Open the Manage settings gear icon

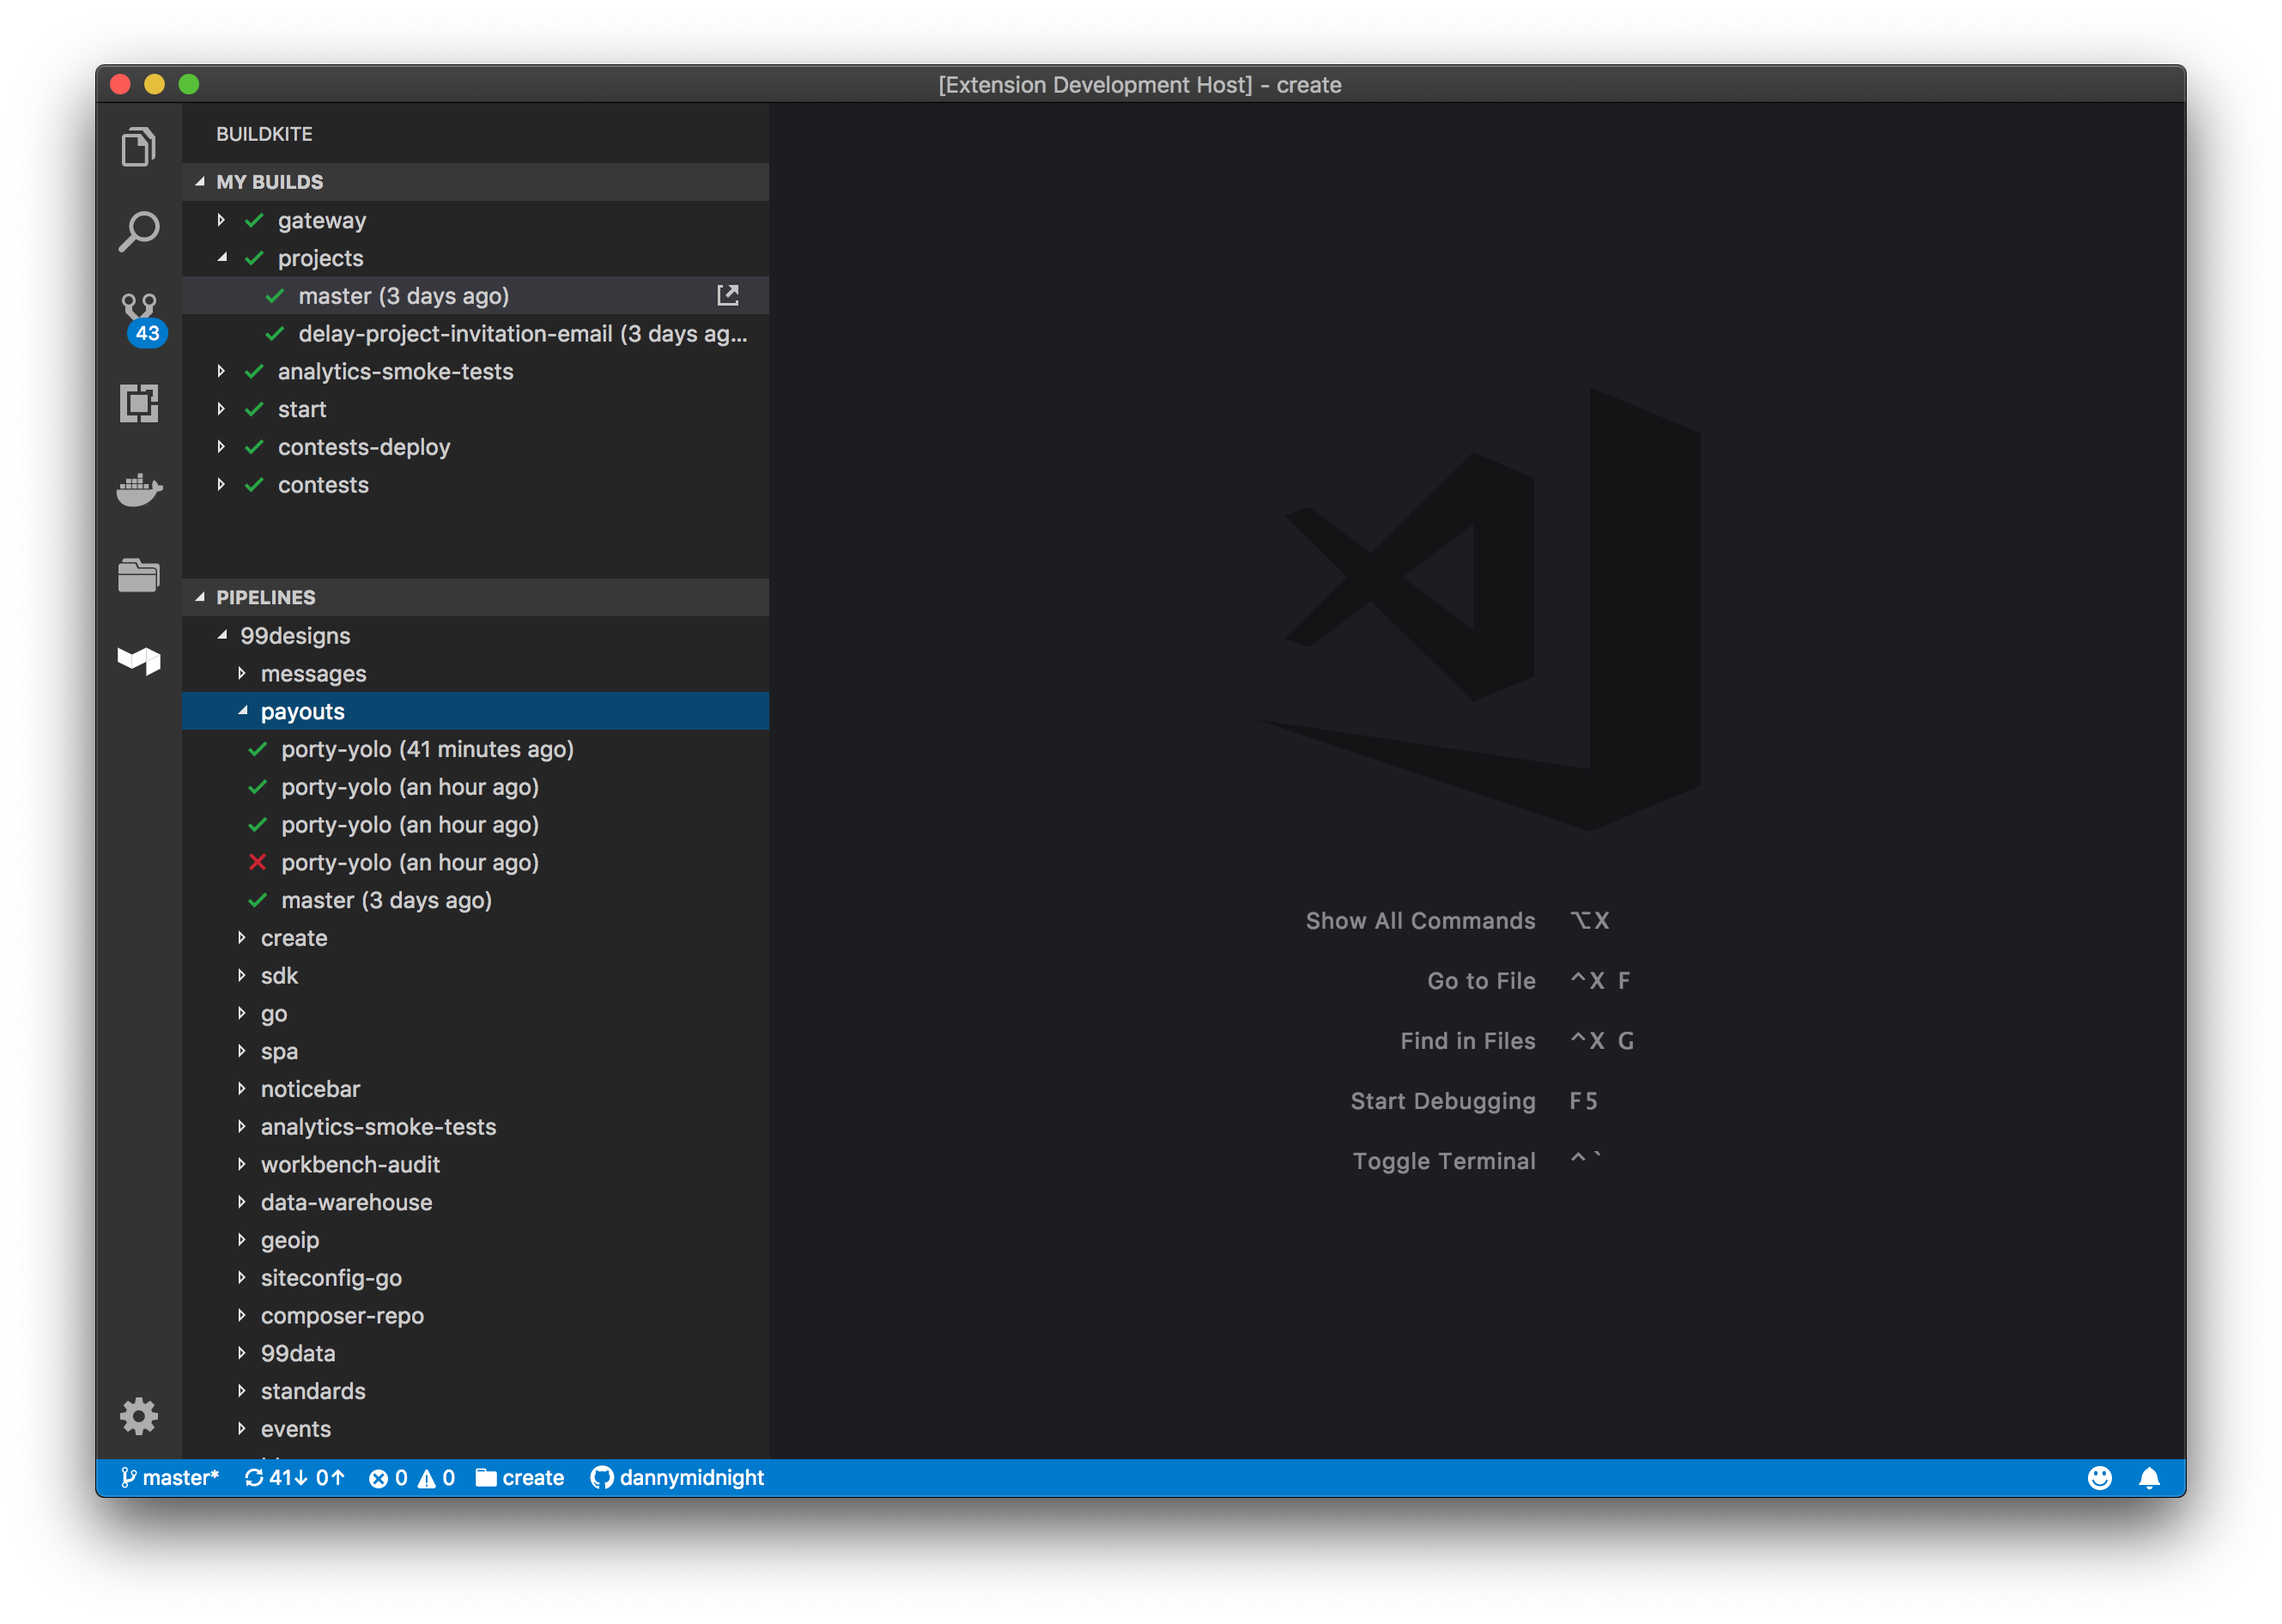138,1415
